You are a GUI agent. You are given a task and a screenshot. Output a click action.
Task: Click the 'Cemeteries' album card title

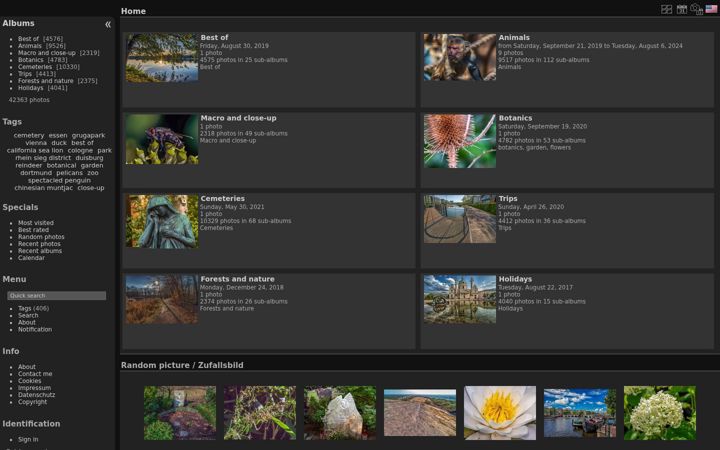click(x=223, y=199)
